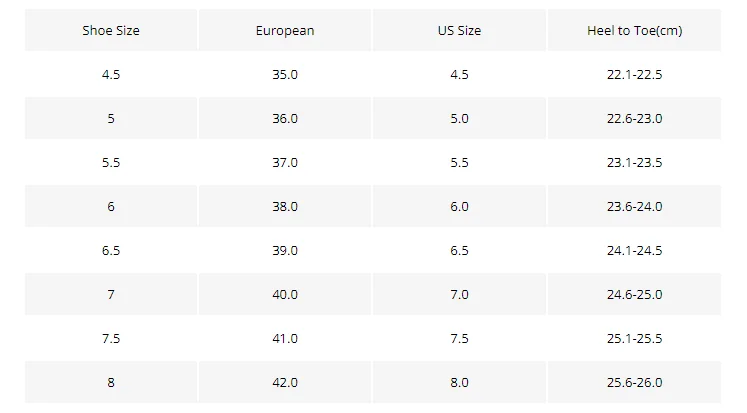
Task: Click the Shoe Size column header
Action: [111, 30]
